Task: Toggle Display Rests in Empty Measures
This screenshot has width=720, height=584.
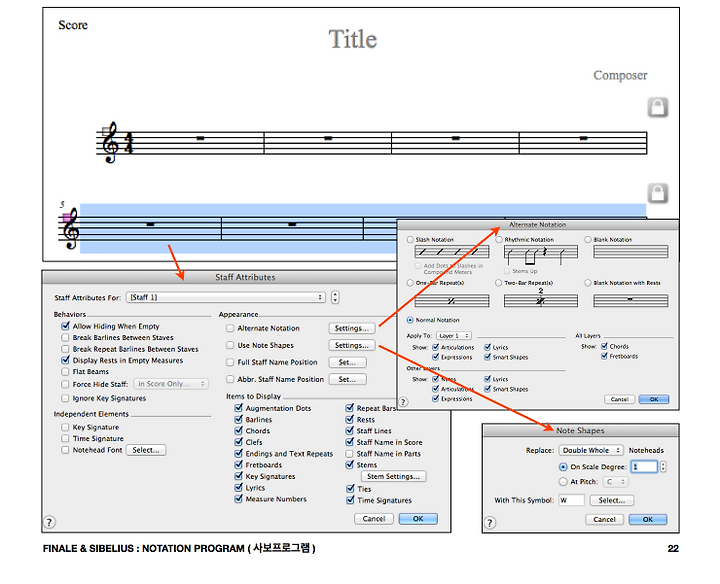Action: click(65, 360)
